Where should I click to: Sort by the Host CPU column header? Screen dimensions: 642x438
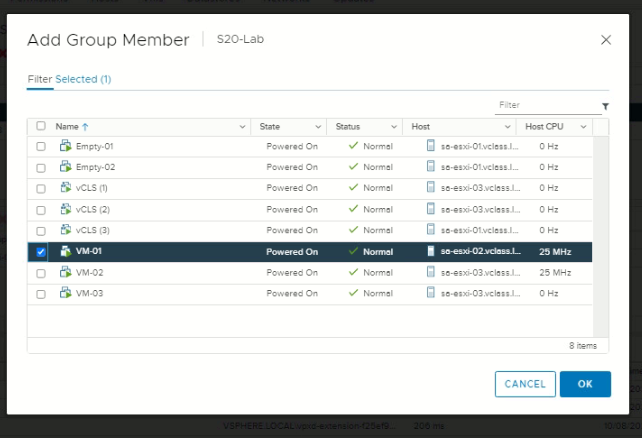tap(544, 127)
